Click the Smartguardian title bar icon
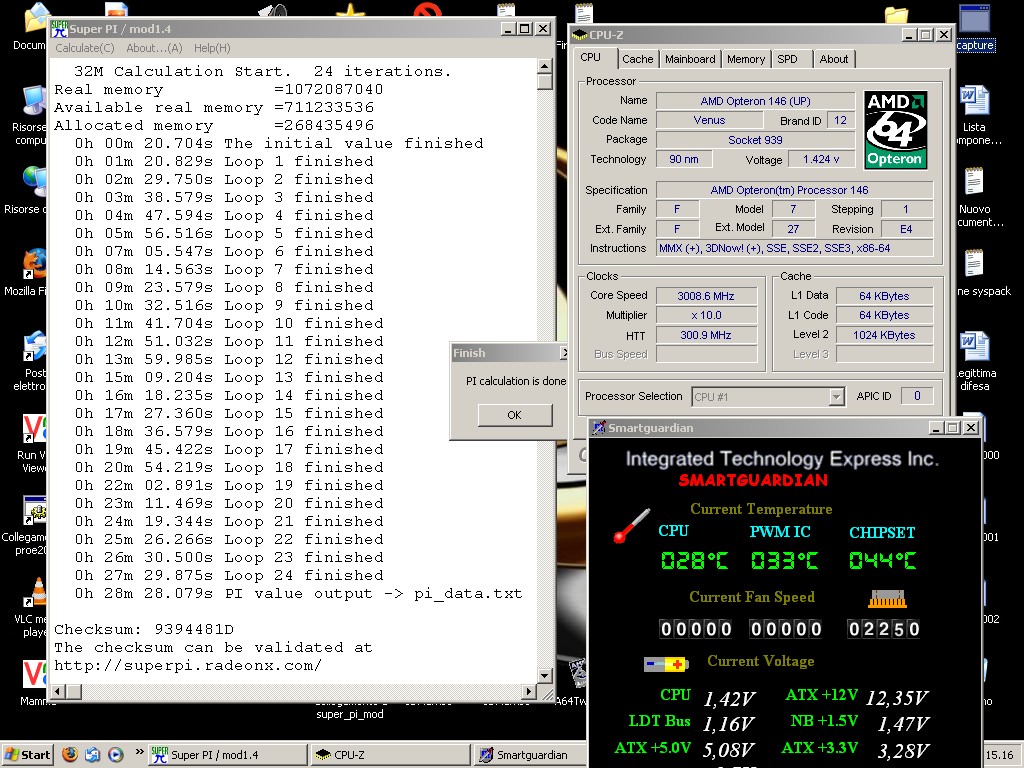This screenshot has height=768, width=1024. click(599, 428)
